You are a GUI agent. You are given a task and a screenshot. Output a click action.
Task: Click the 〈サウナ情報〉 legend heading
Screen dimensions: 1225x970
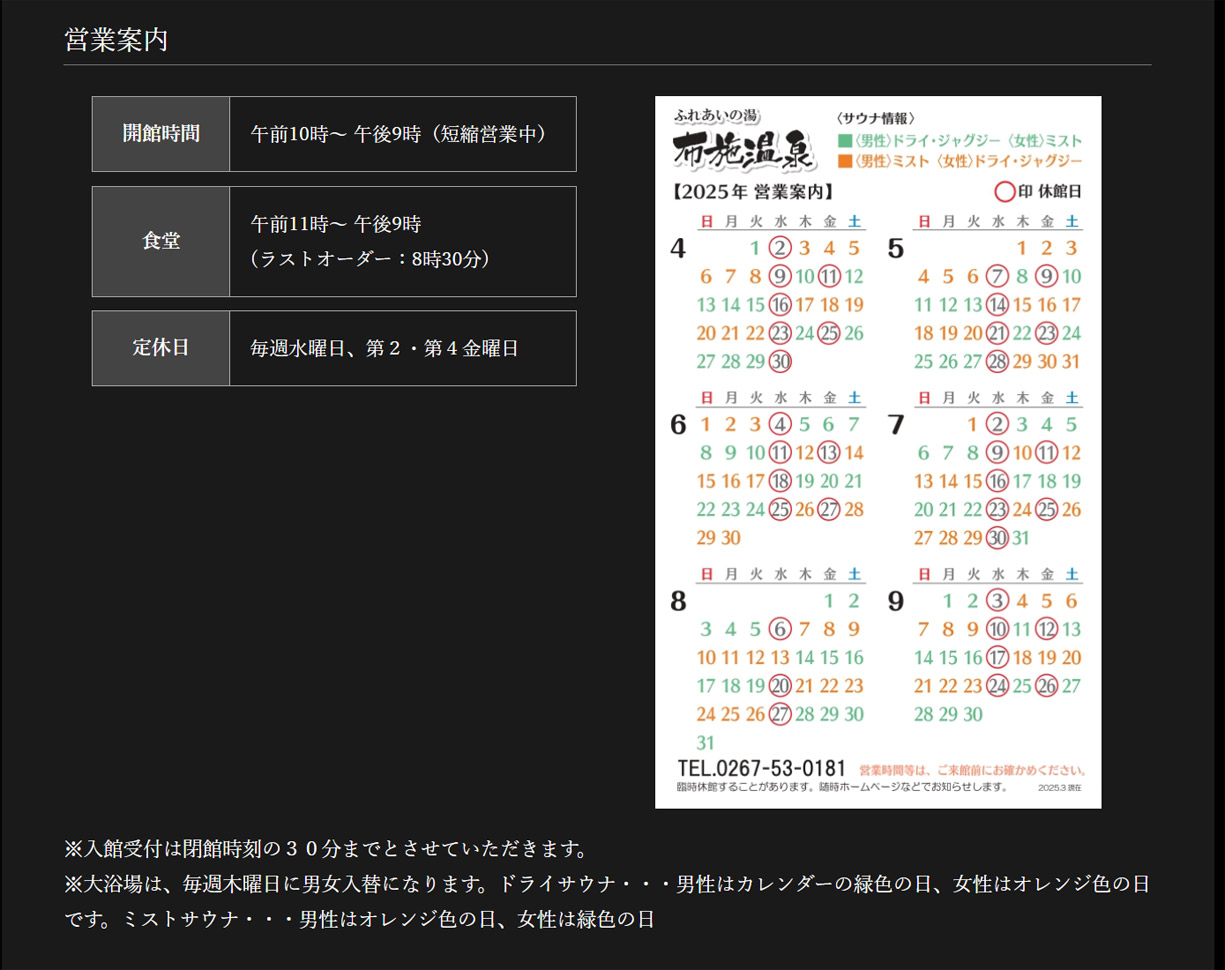click(x=876, y=118)
